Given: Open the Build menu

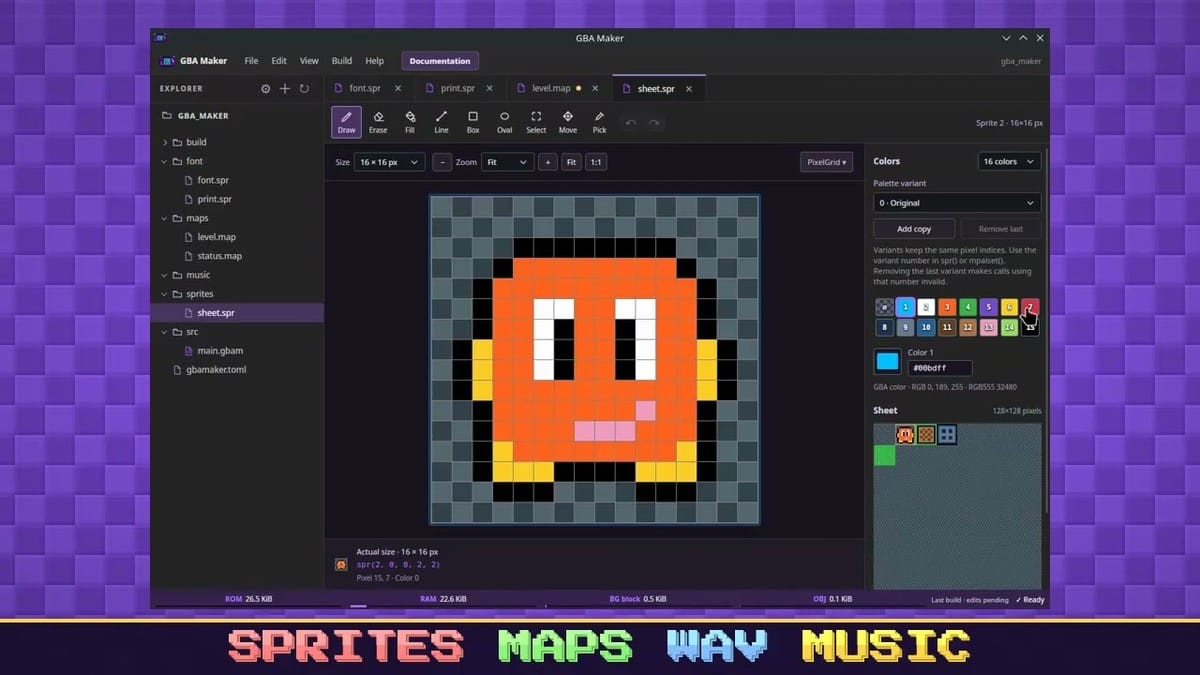Looking at the screenshot, I should click(x=342, y=61).
